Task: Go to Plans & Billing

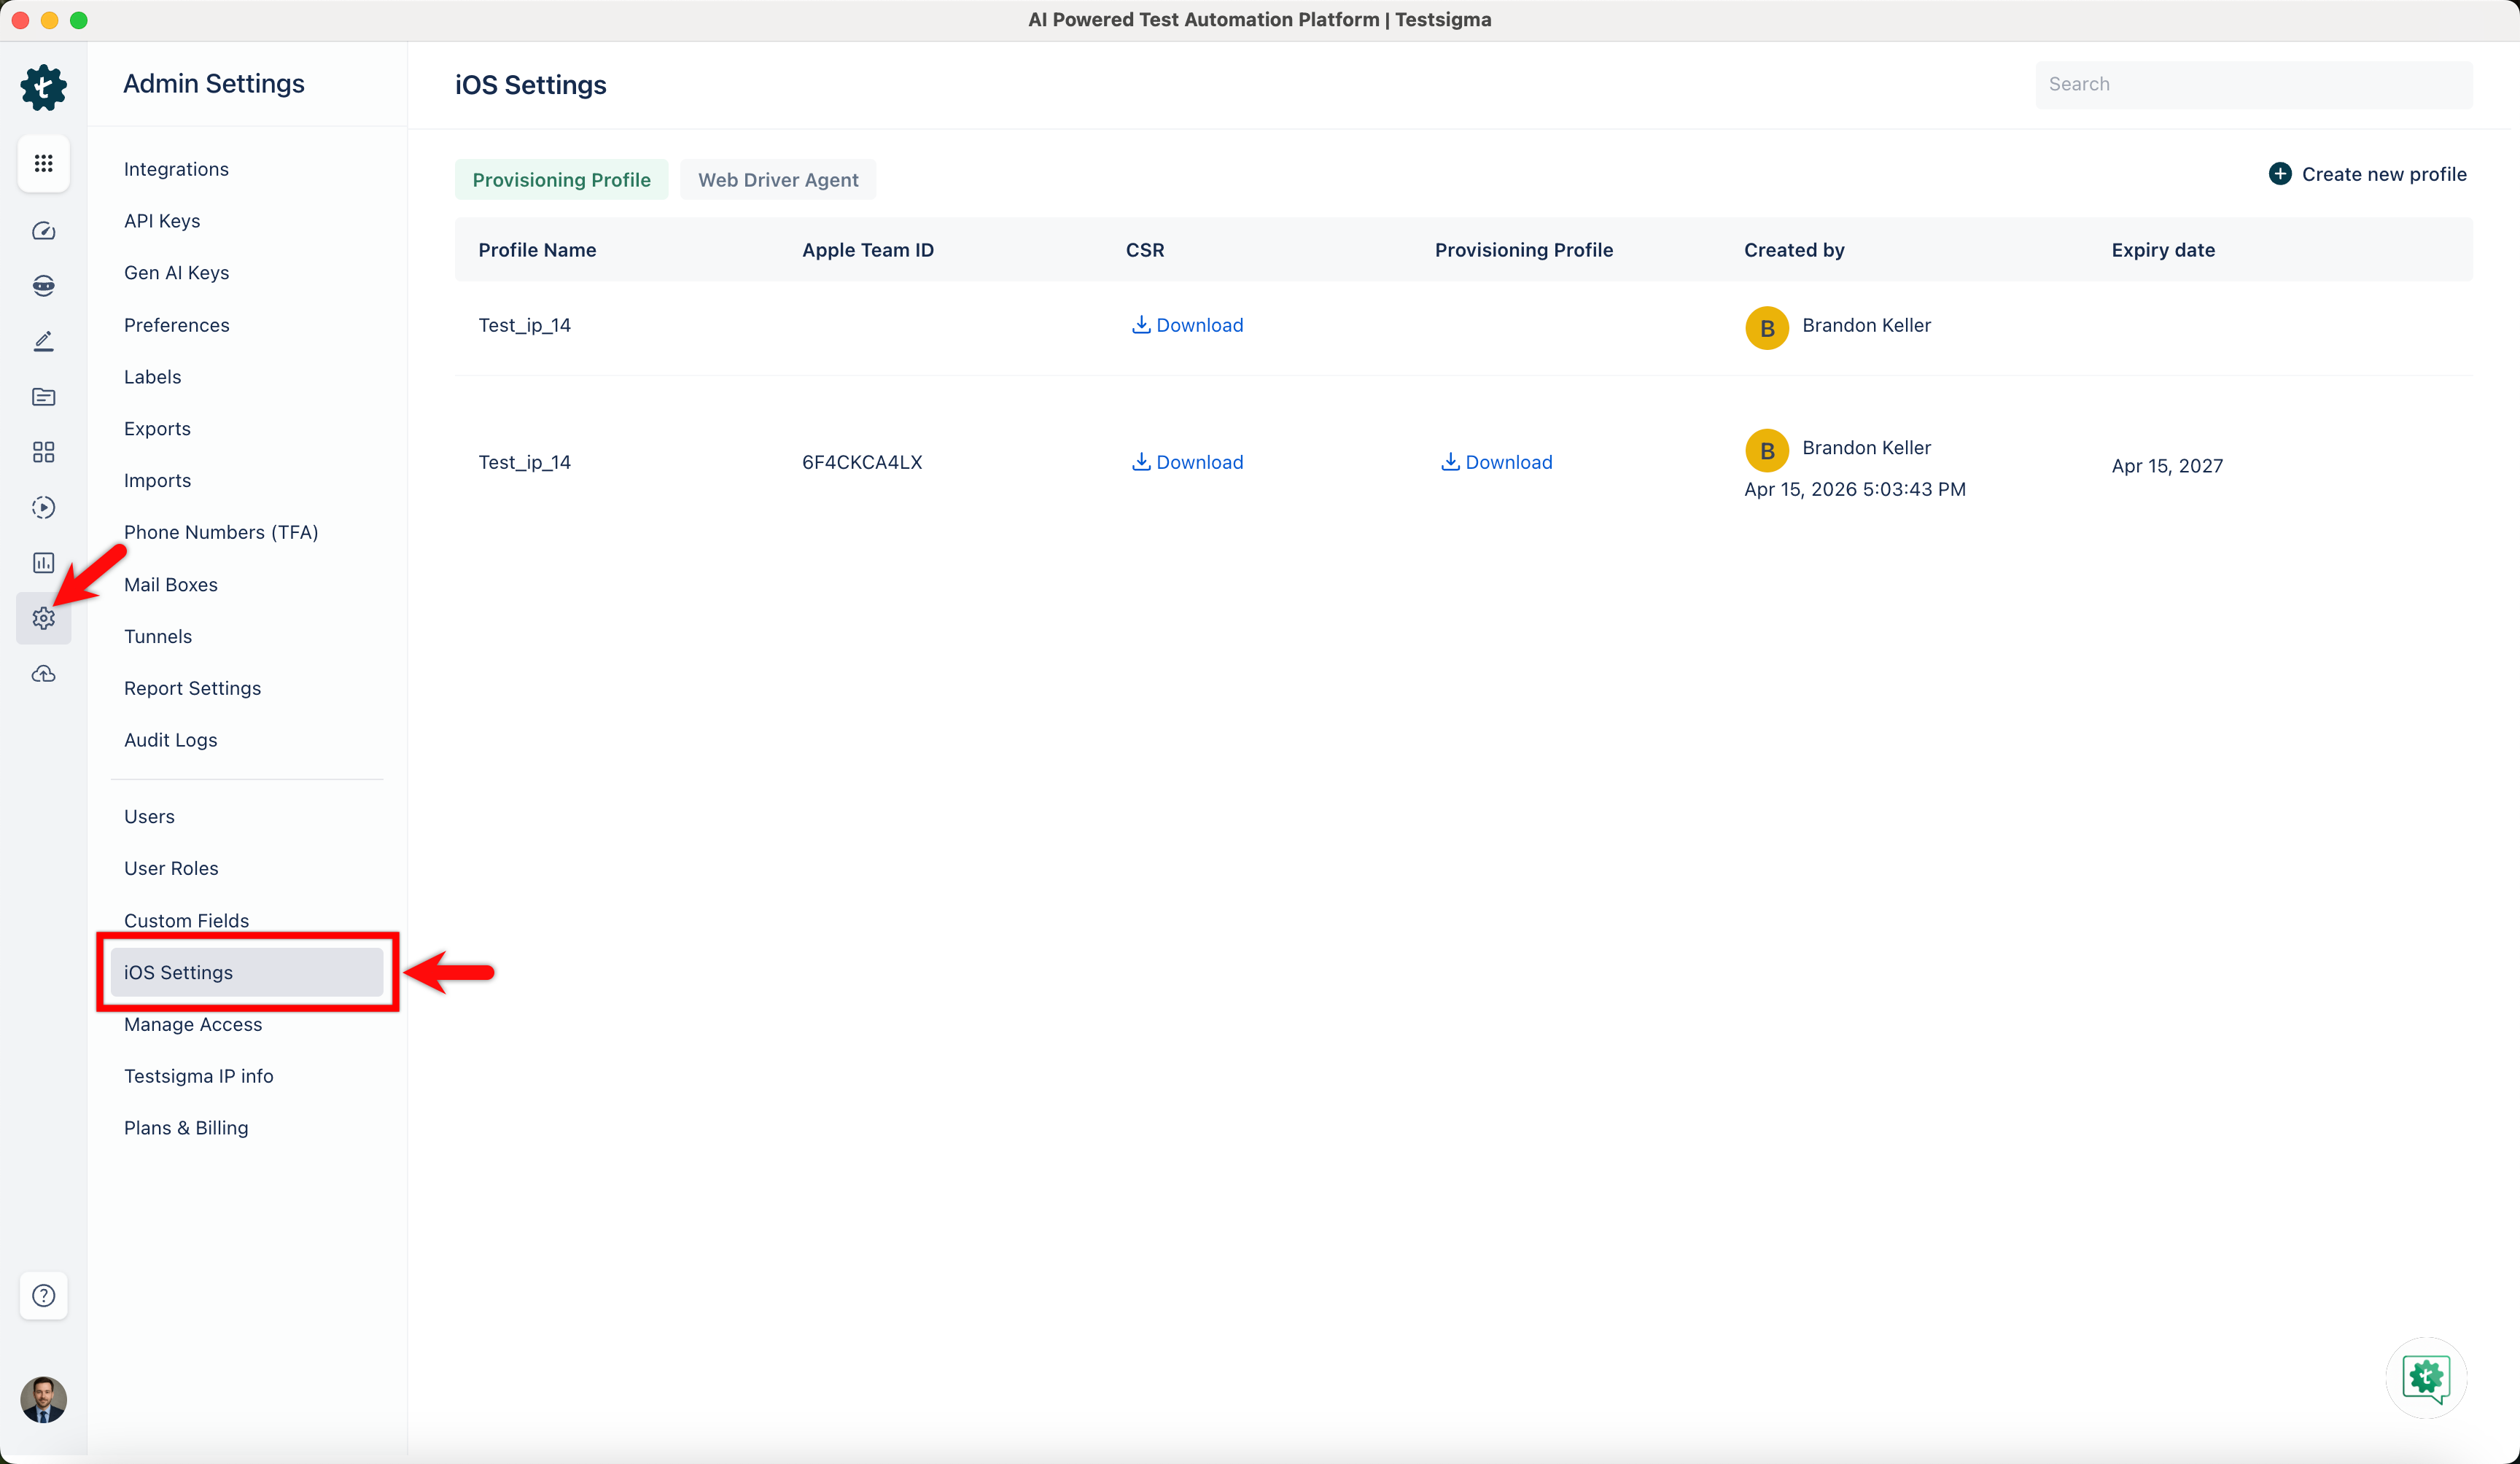Action: (186, 1128)
